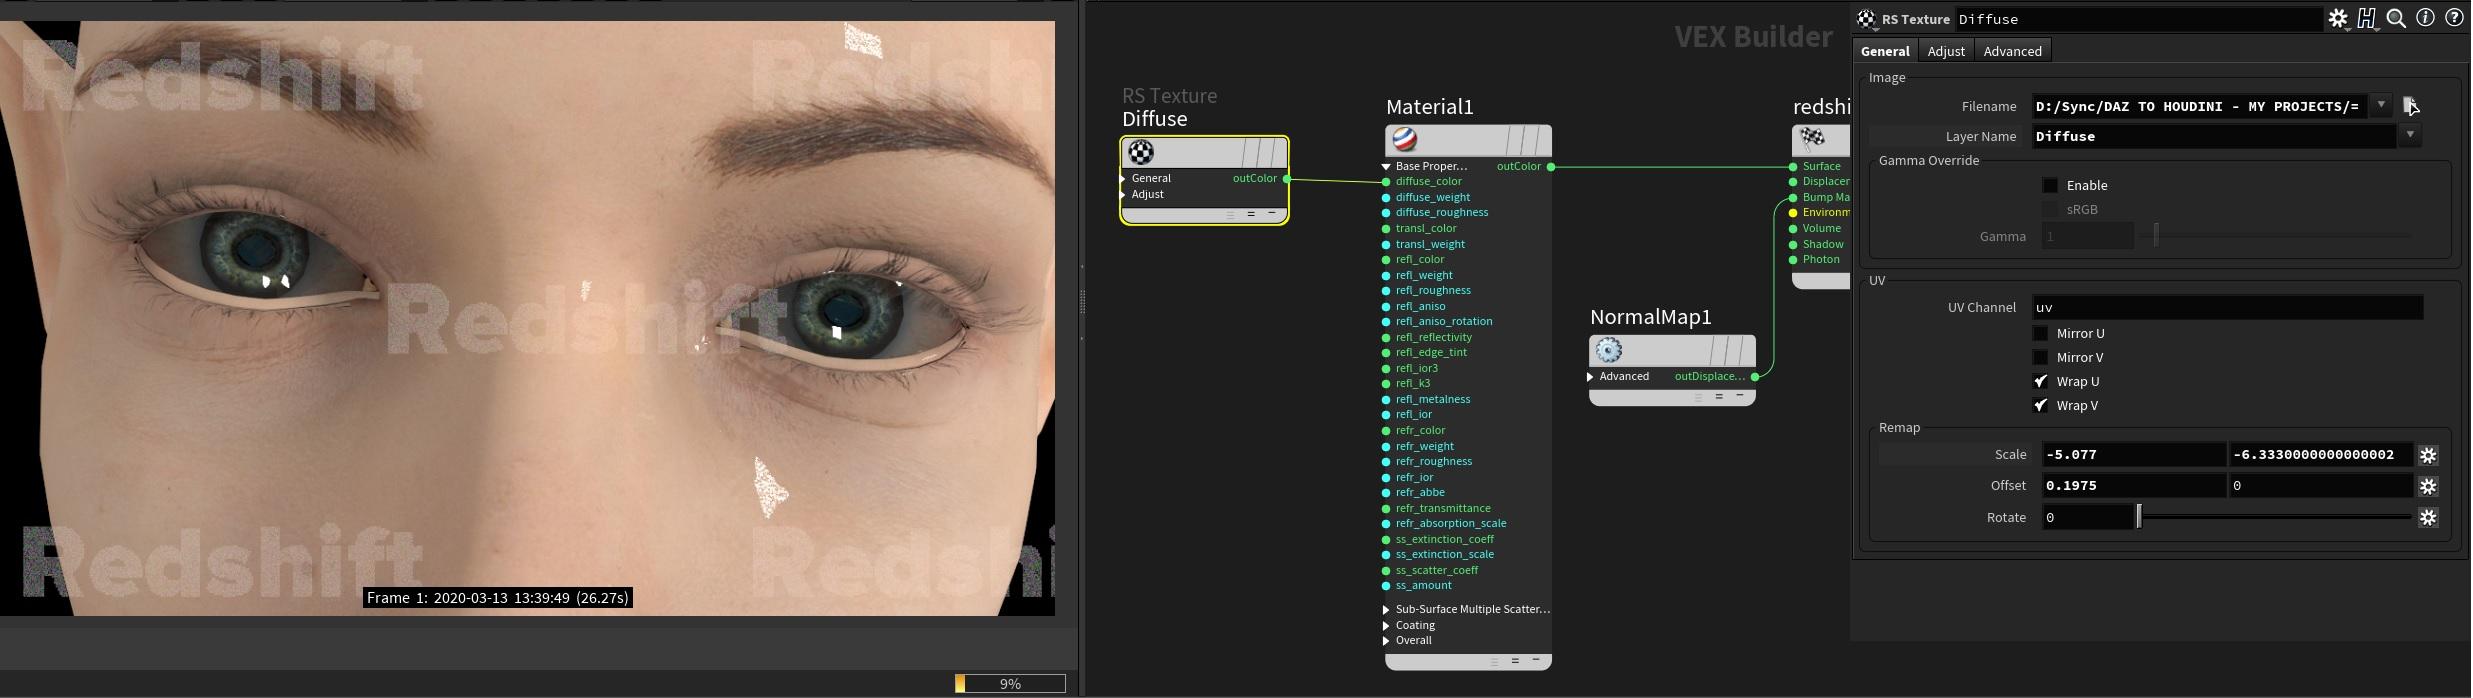Click the info (i) icon in header
The height and width of the screenshot is (698, 2473).
tap(2425, 18)
